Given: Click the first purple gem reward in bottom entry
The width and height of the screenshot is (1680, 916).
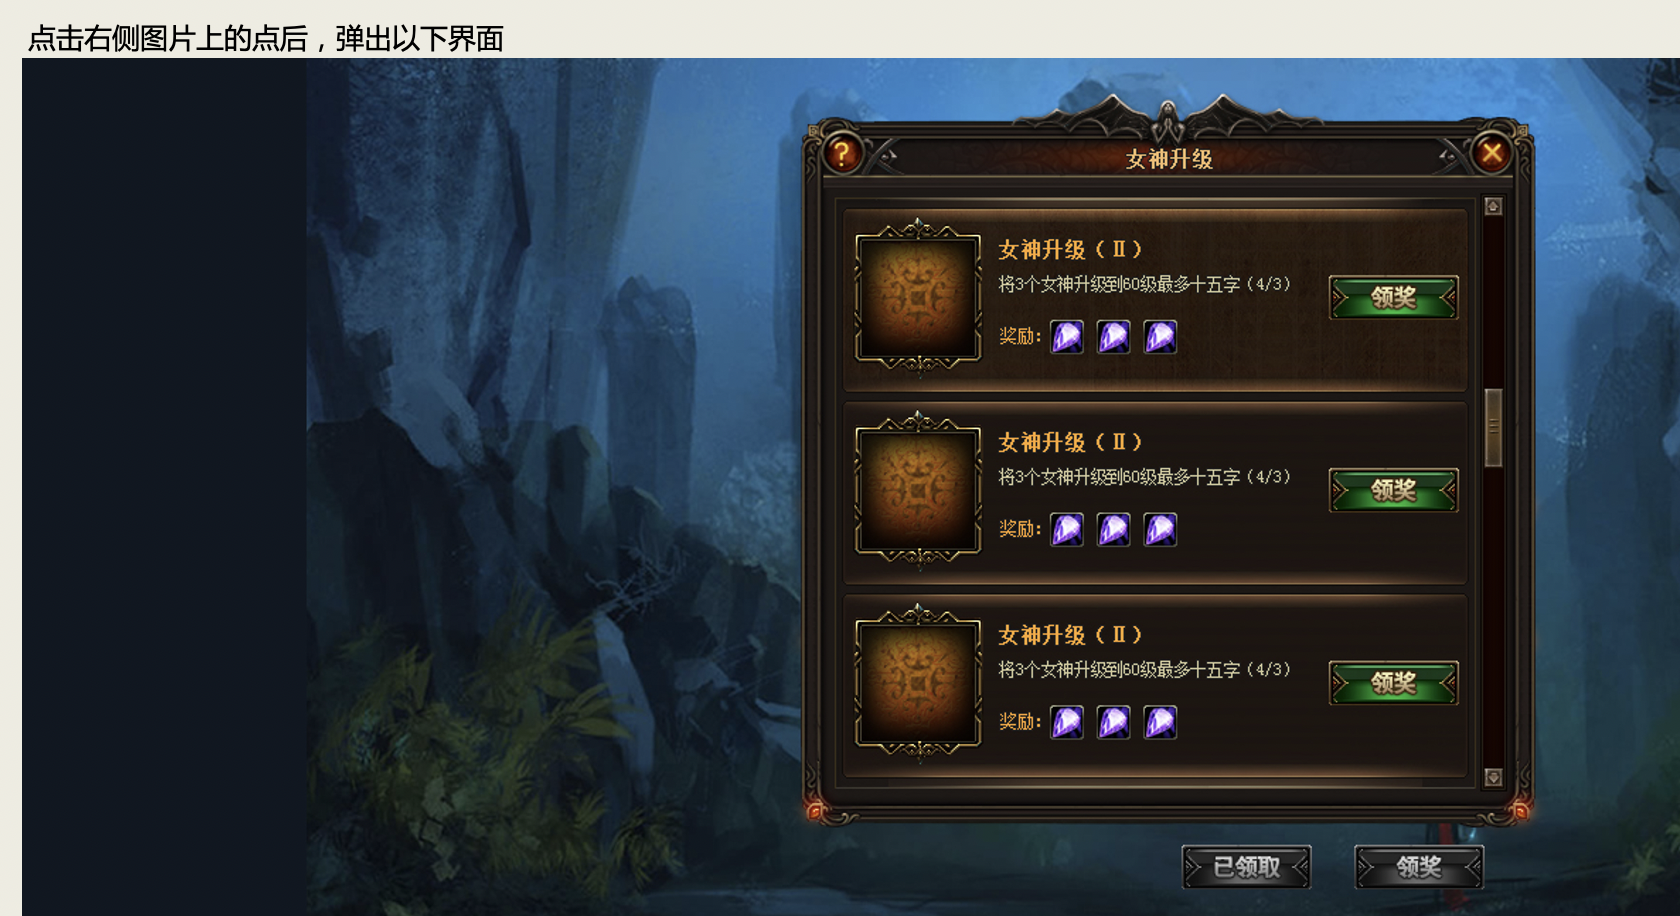Looking at the screenshot, I should [x=1067, y=723].
